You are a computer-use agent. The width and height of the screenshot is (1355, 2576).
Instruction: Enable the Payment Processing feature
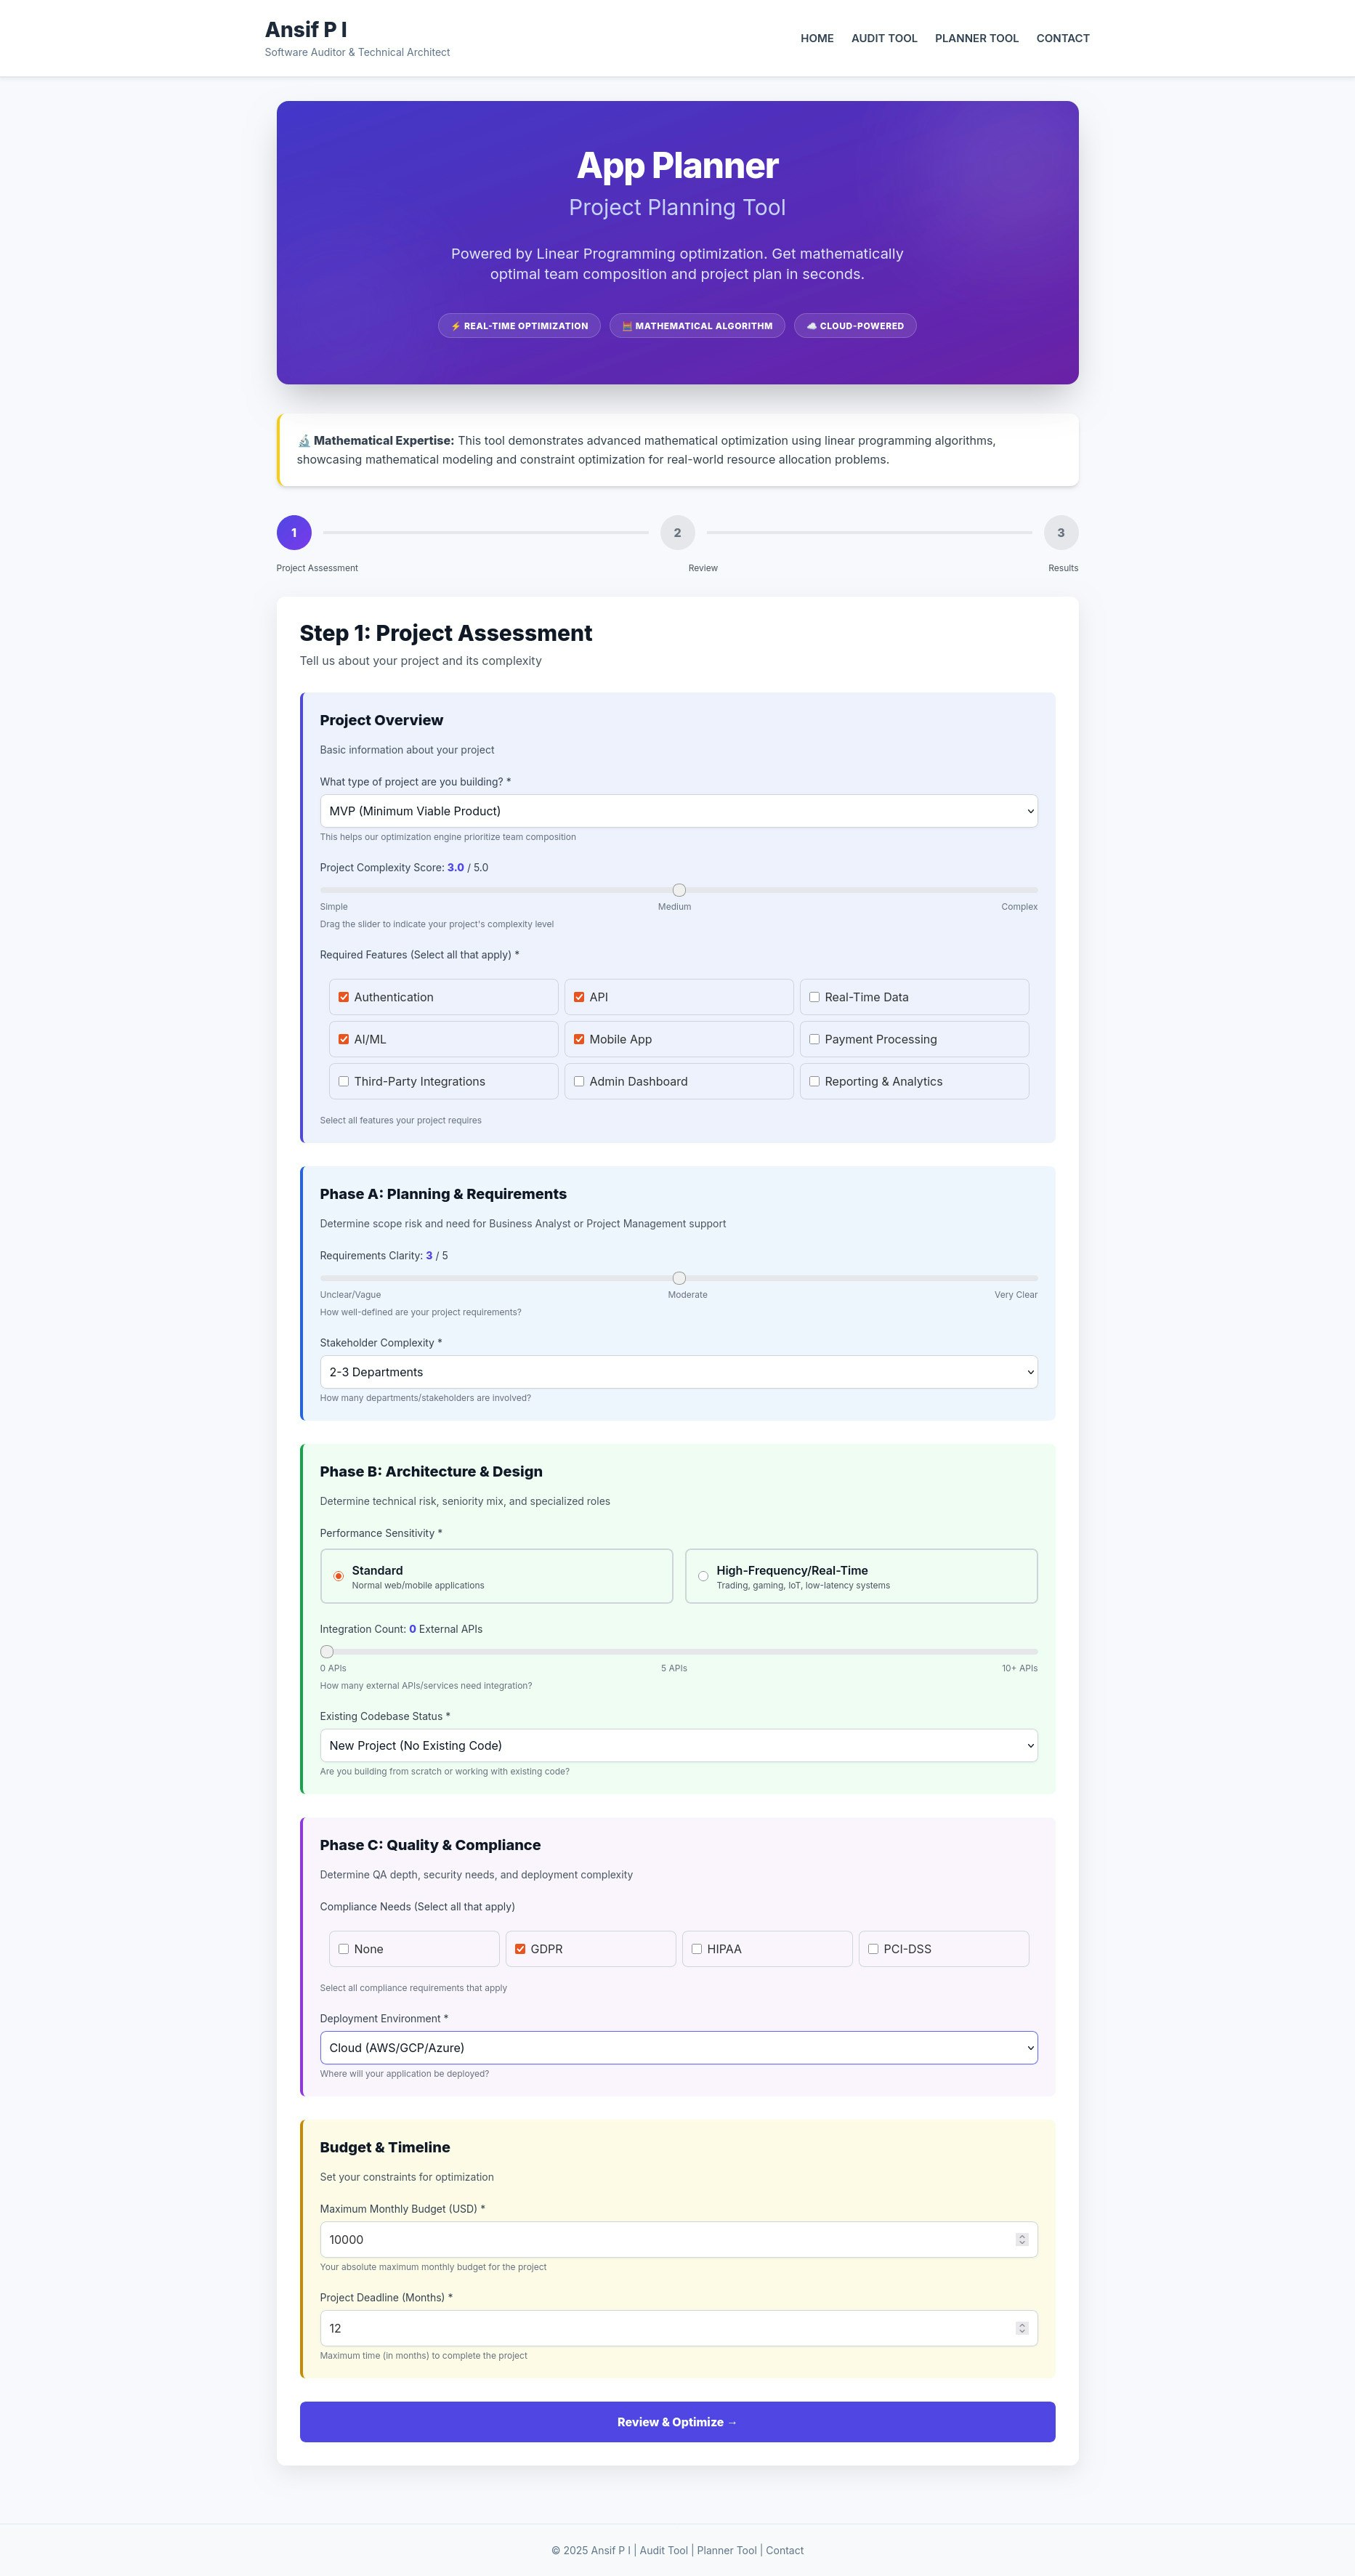815,1039
